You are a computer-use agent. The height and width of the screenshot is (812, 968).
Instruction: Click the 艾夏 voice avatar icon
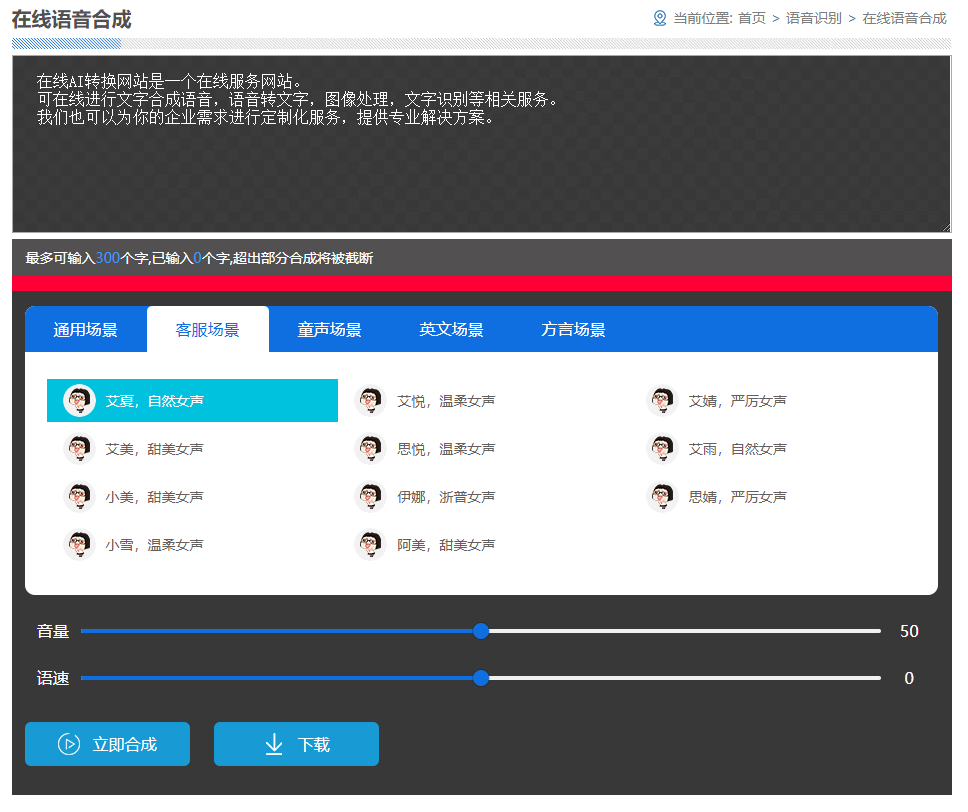pyautogui.click(x=79, y=400)
